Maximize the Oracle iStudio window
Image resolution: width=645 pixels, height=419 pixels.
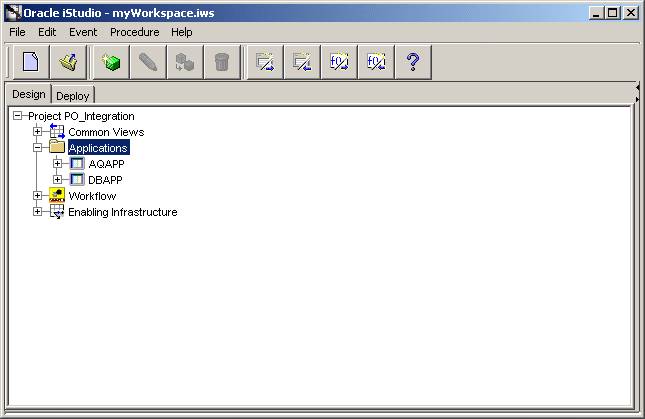click(x=613, y=13)
